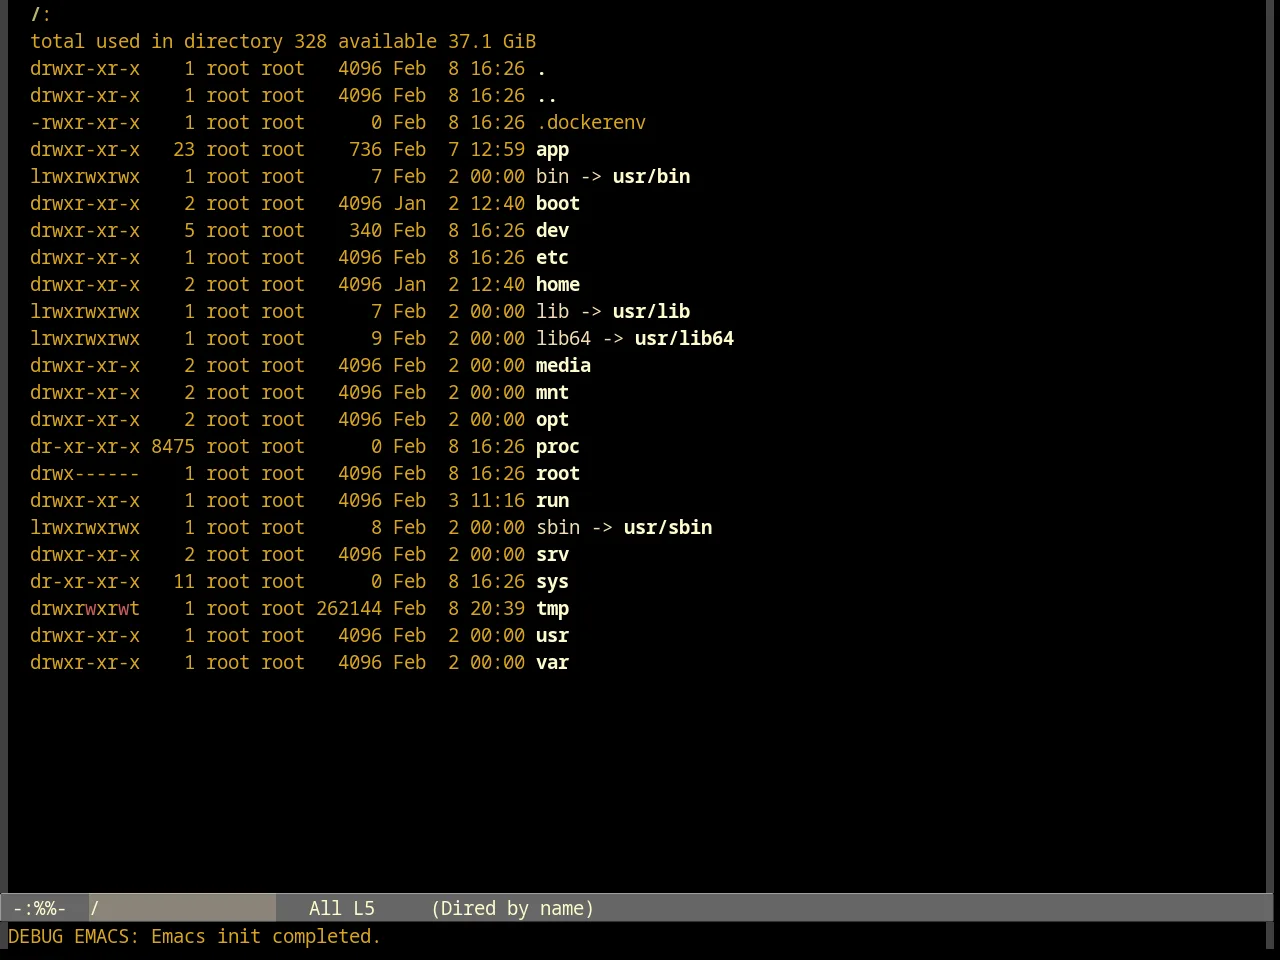Select the parent '..' directory entry

pos(546,96)
